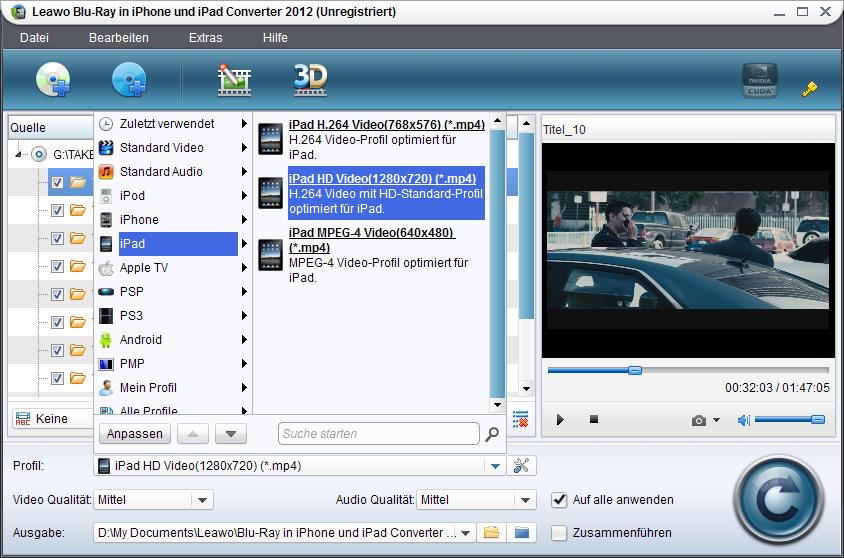This screenshot has width=844, height=558.
Task: Take a snapshot with camera icon
Action: [x=699, y=420]
